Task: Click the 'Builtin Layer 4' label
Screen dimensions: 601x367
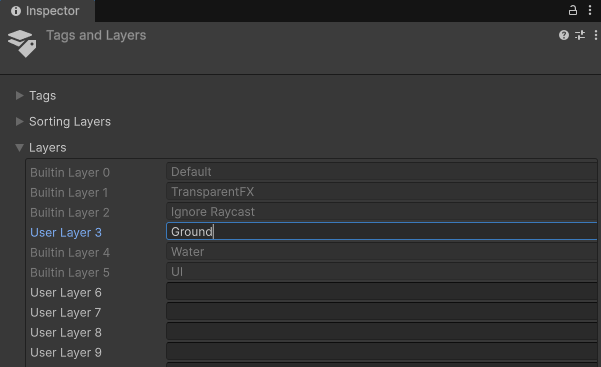Action: pyautogui.click(x=70, y=253)
